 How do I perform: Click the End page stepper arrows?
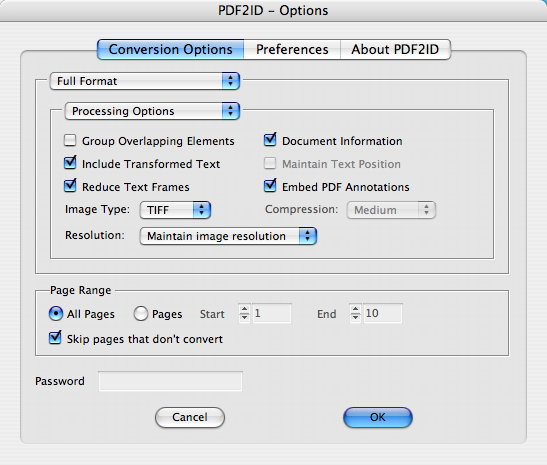point(355,313)
